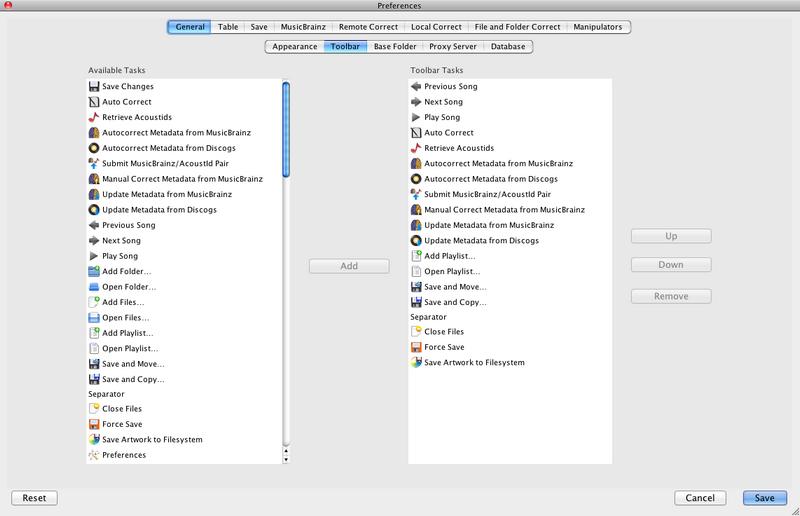The image size is (800, 516).
Task: Select Manual Correct Metadata from MusicBrainz in Available Tasks
Action: (x=184, y=179)
